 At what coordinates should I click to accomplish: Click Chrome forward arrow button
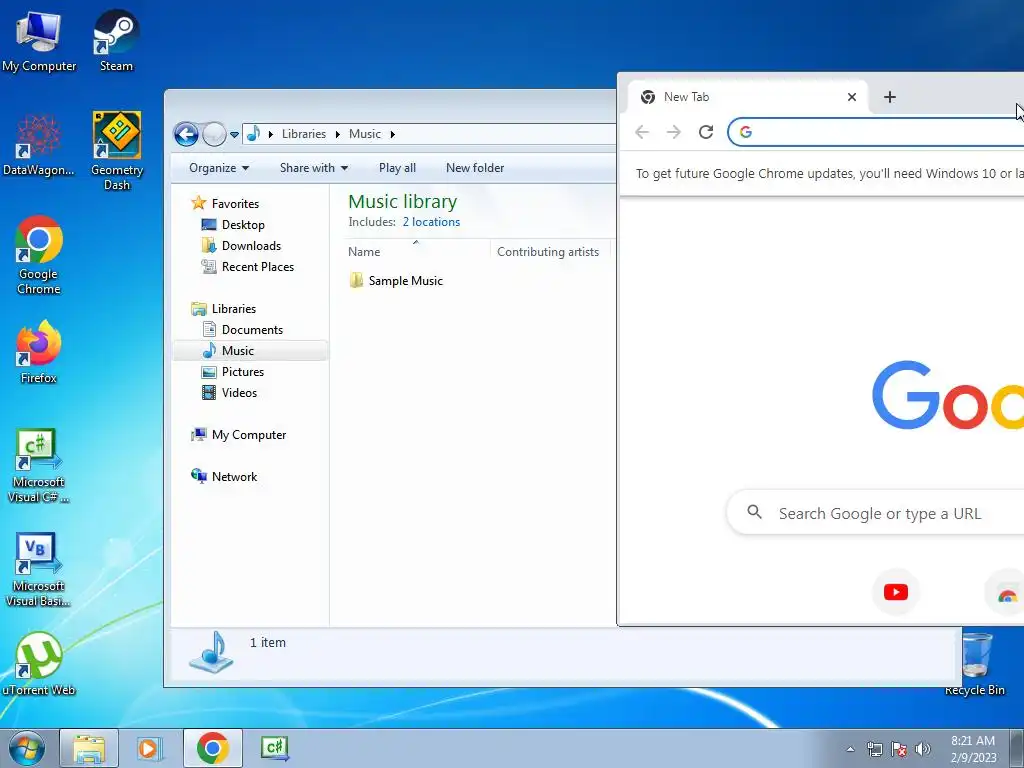pyautogui.click(x=674, y=132)
